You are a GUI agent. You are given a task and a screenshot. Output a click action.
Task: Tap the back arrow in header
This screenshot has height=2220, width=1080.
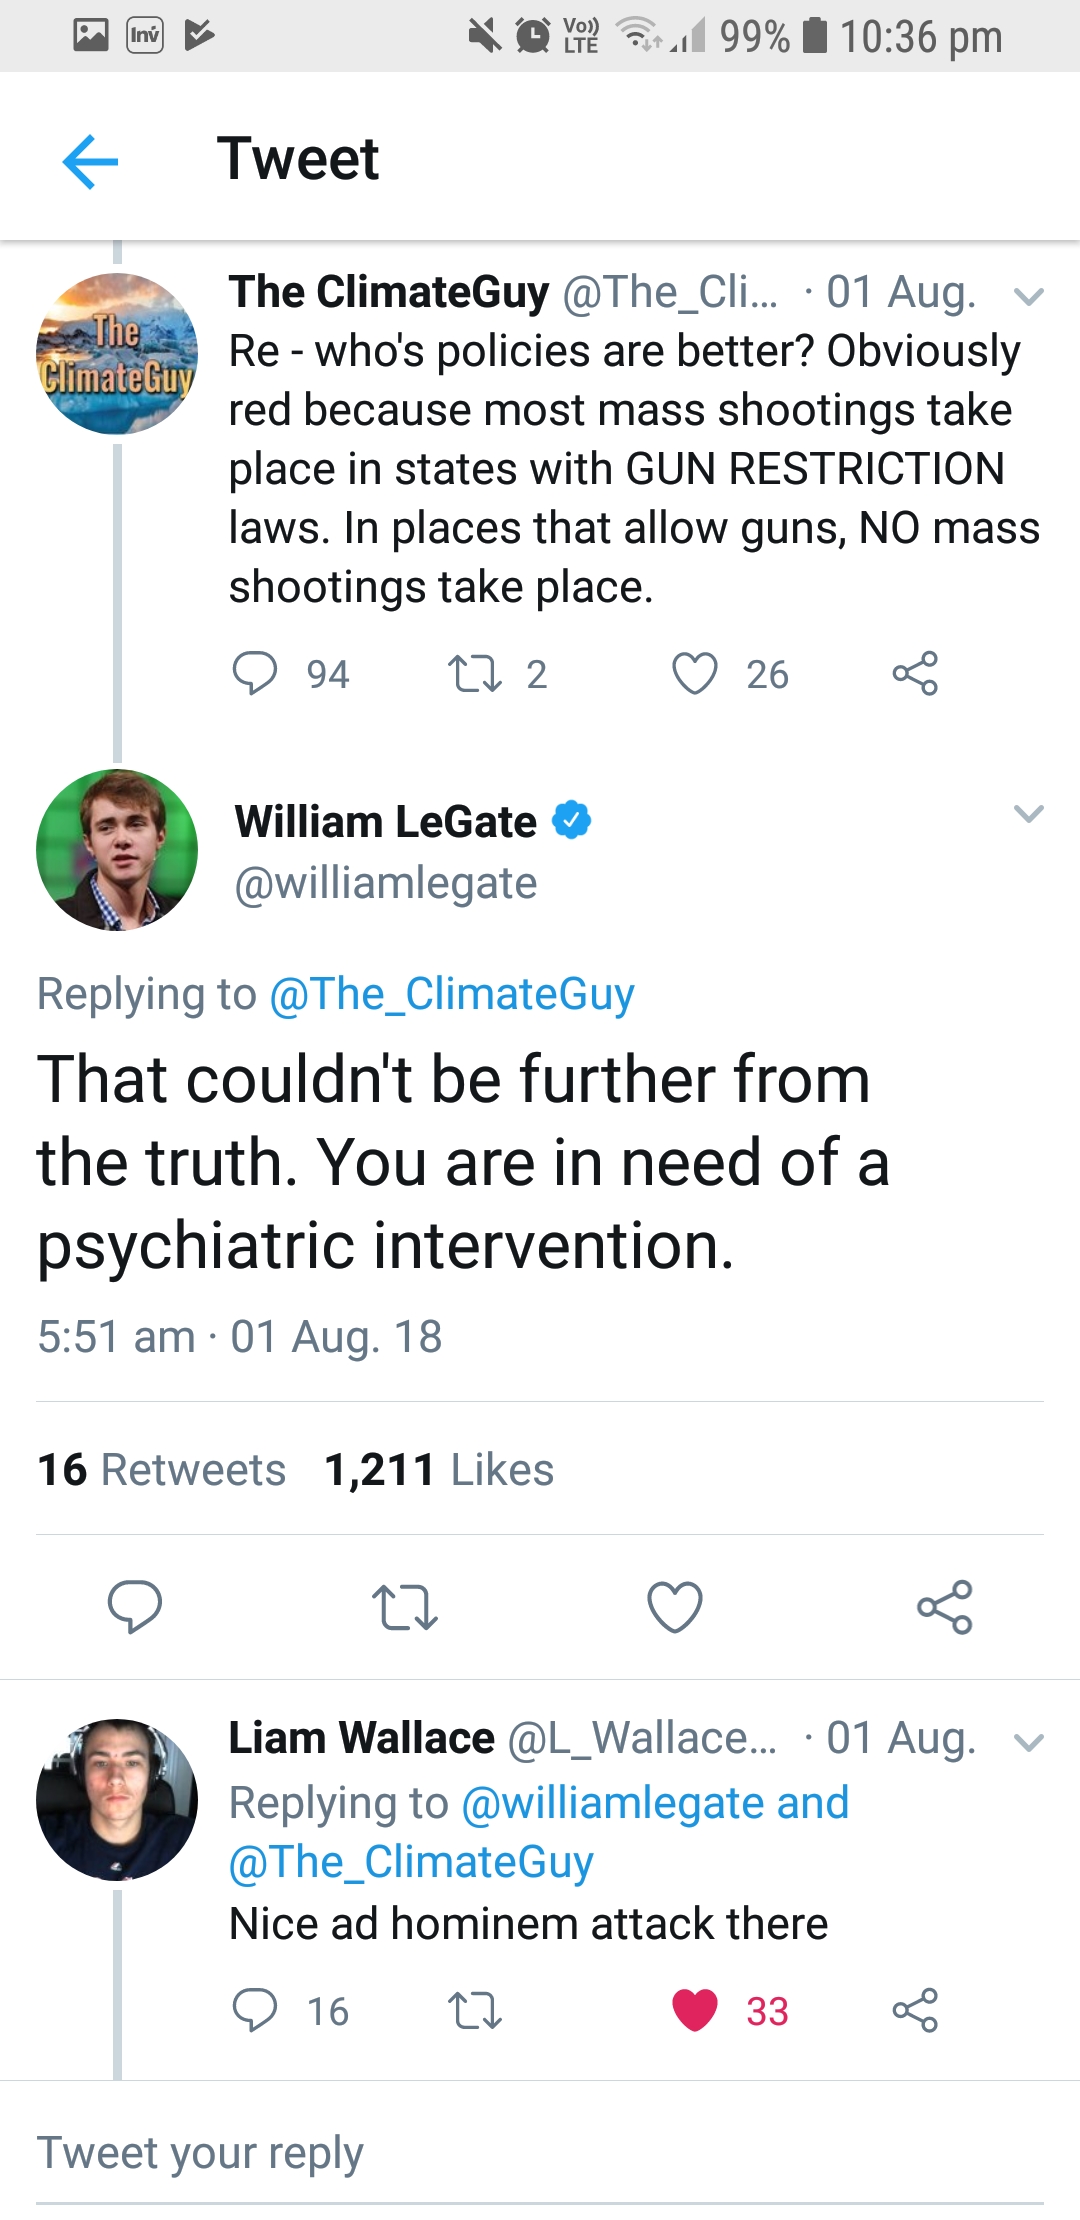click(x=90, y=161)
